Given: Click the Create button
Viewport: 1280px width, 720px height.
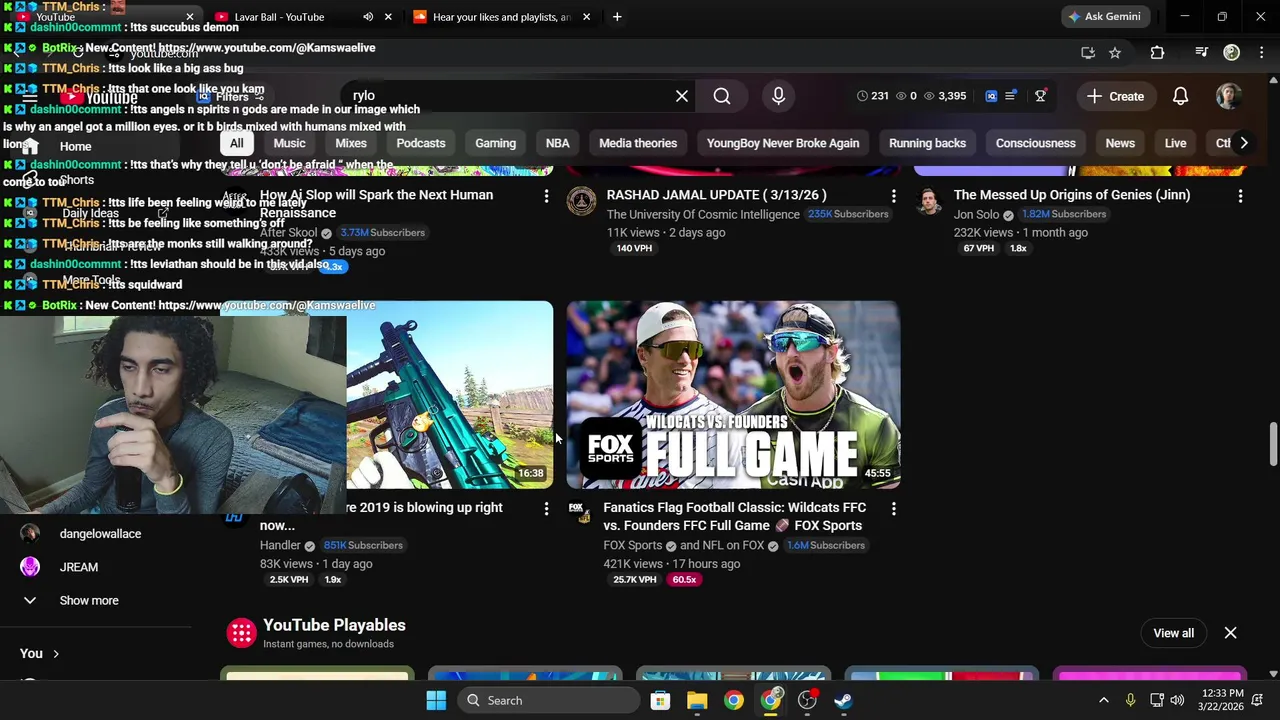Looking at the screenshot, I should coord(1116,96).
